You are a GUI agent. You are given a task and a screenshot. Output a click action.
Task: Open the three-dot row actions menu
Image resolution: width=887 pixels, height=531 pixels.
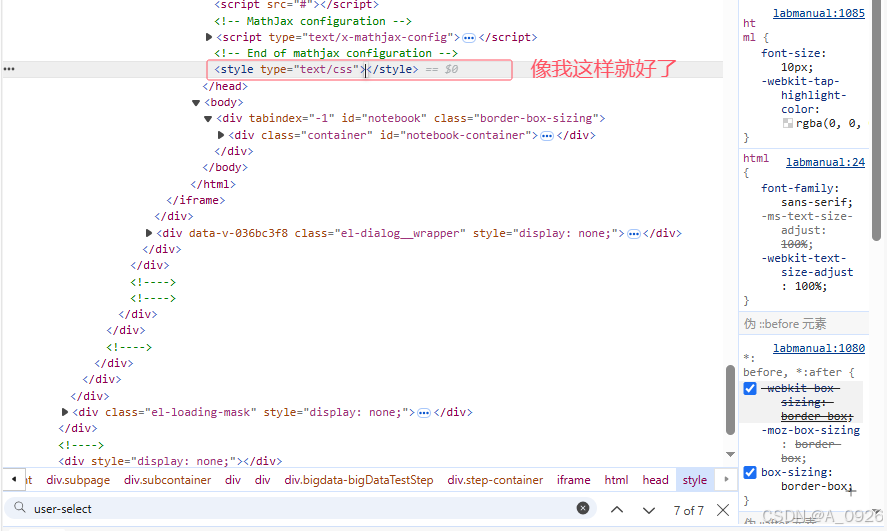coord(9,69)
